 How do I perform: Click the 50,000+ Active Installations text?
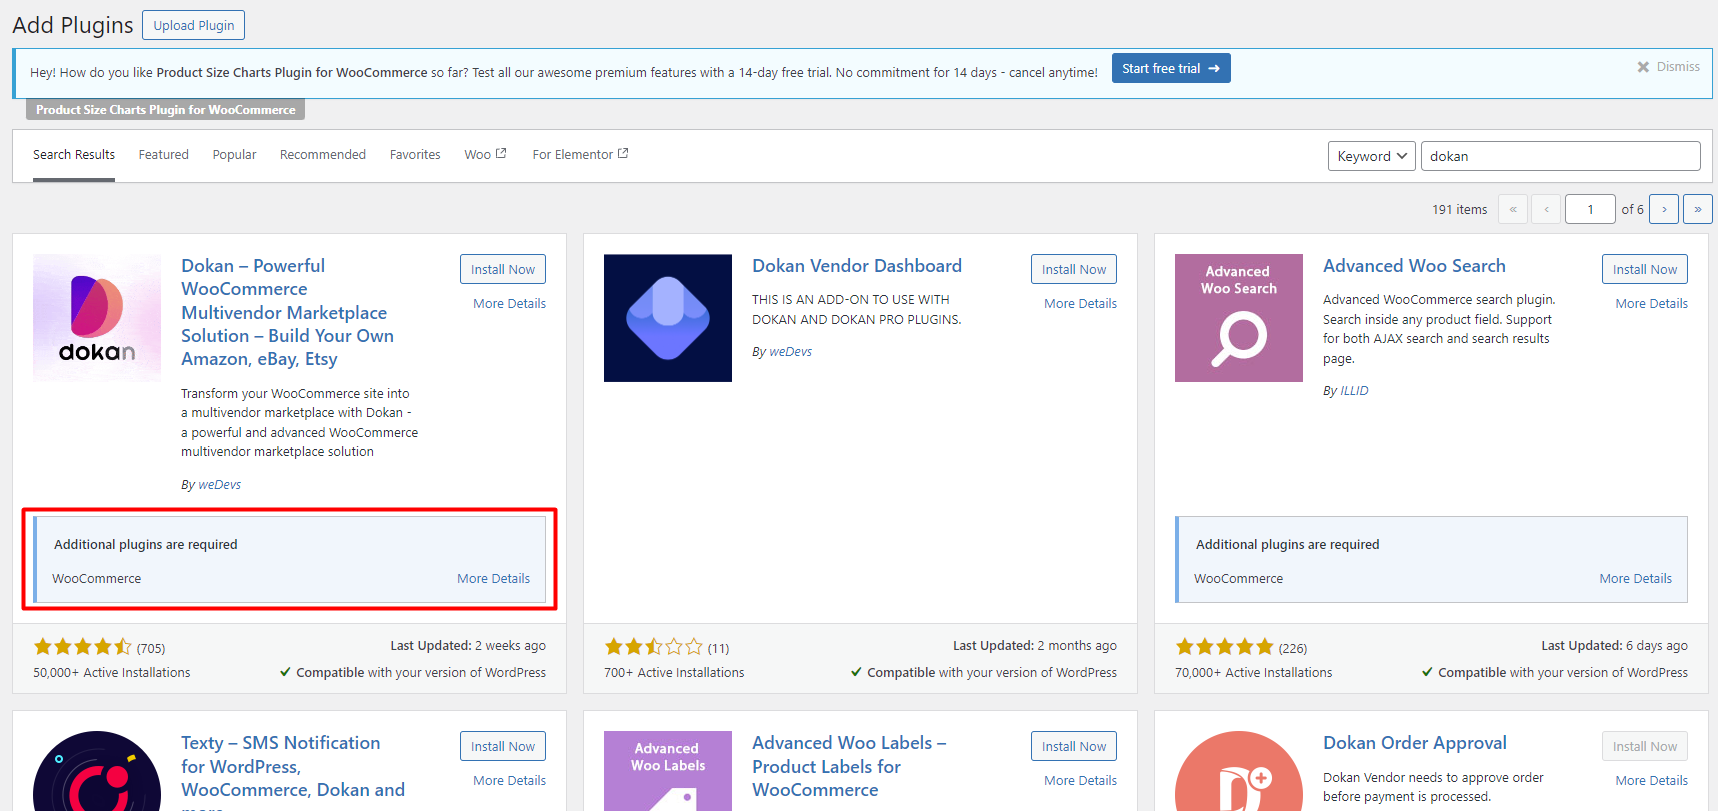coord(112,673)
